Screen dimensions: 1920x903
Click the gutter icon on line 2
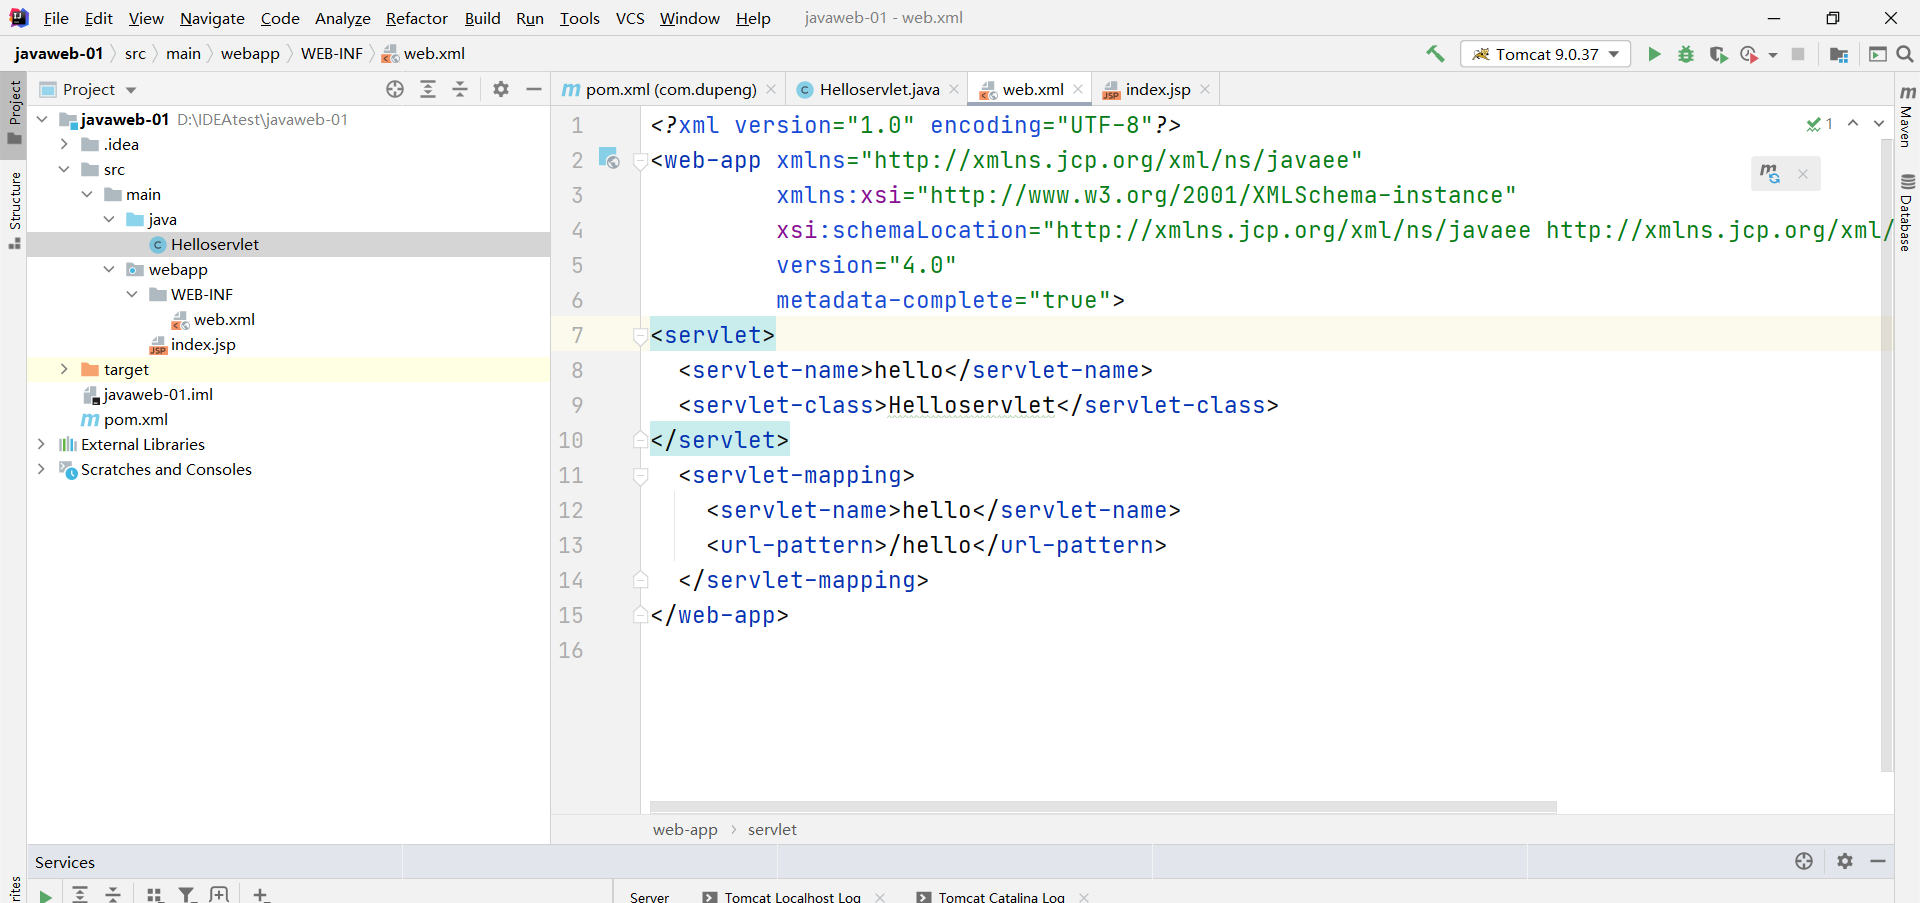pyautogui.click(x=608, y=158)
